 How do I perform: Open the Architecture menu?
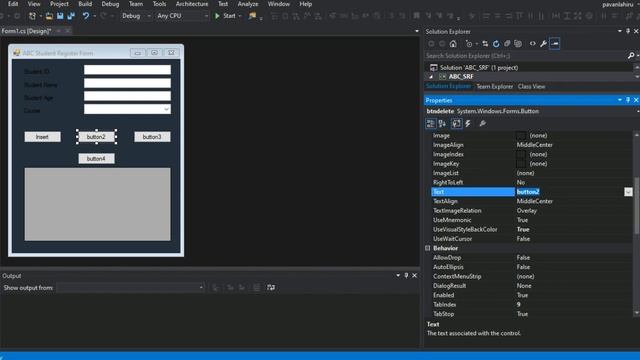(x=192, y=4)
